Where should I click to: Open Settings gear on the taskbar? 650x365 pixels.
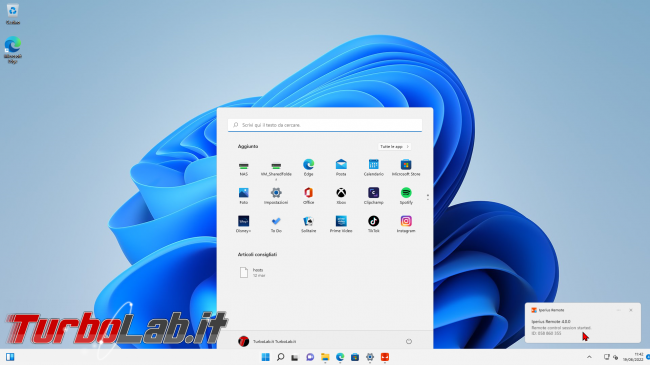coord(370,357)
